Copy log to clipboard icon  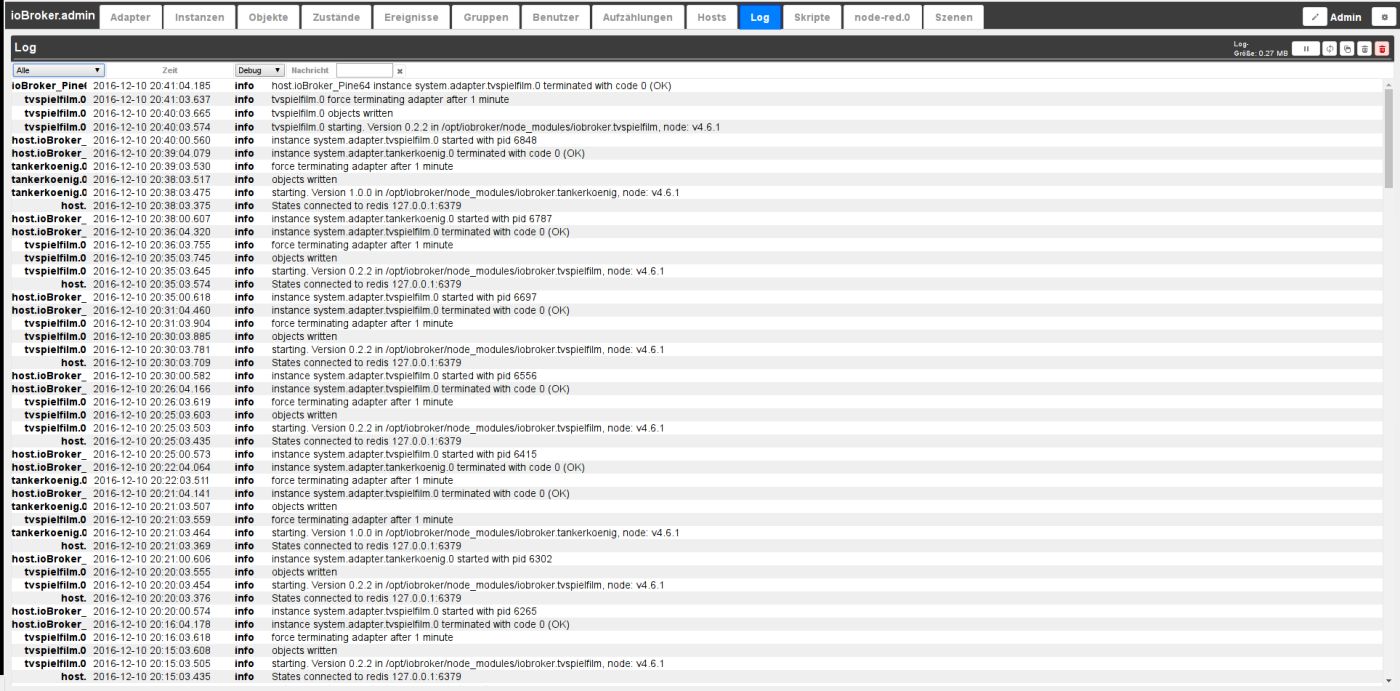tap(1346, 48)
